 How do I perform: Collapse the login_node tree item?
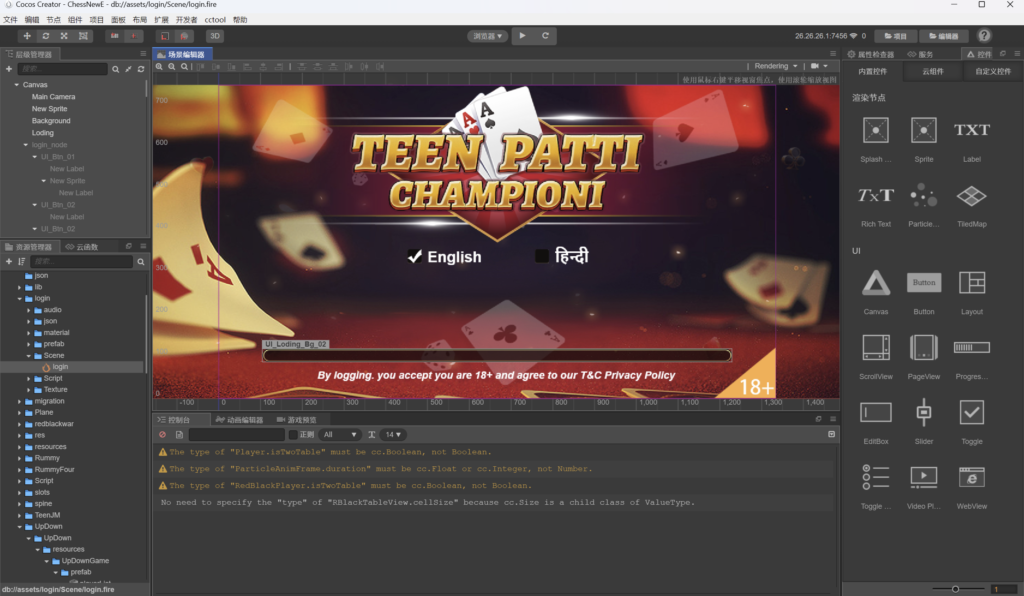click(25, 145)
